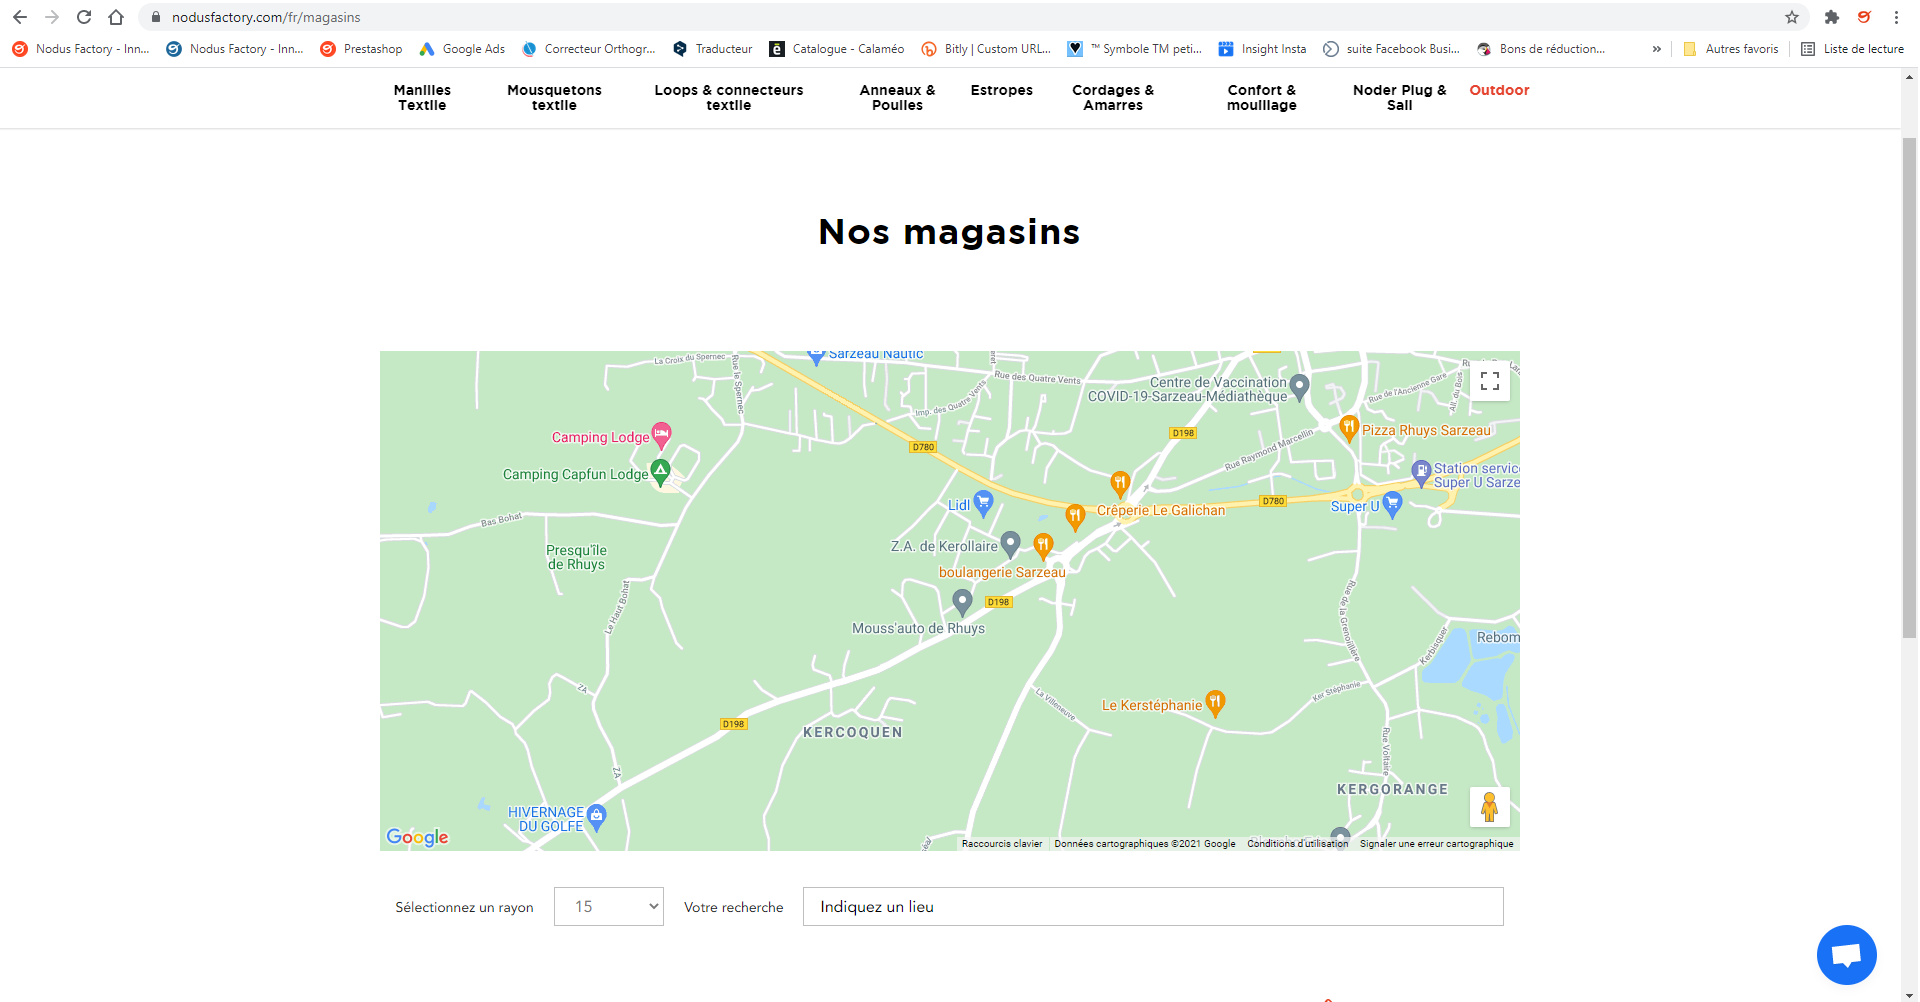Screen dimensions: 1920x1002
Task: Expand the hidden bookmarks overflow chevron
Action: pos(1657,49)
